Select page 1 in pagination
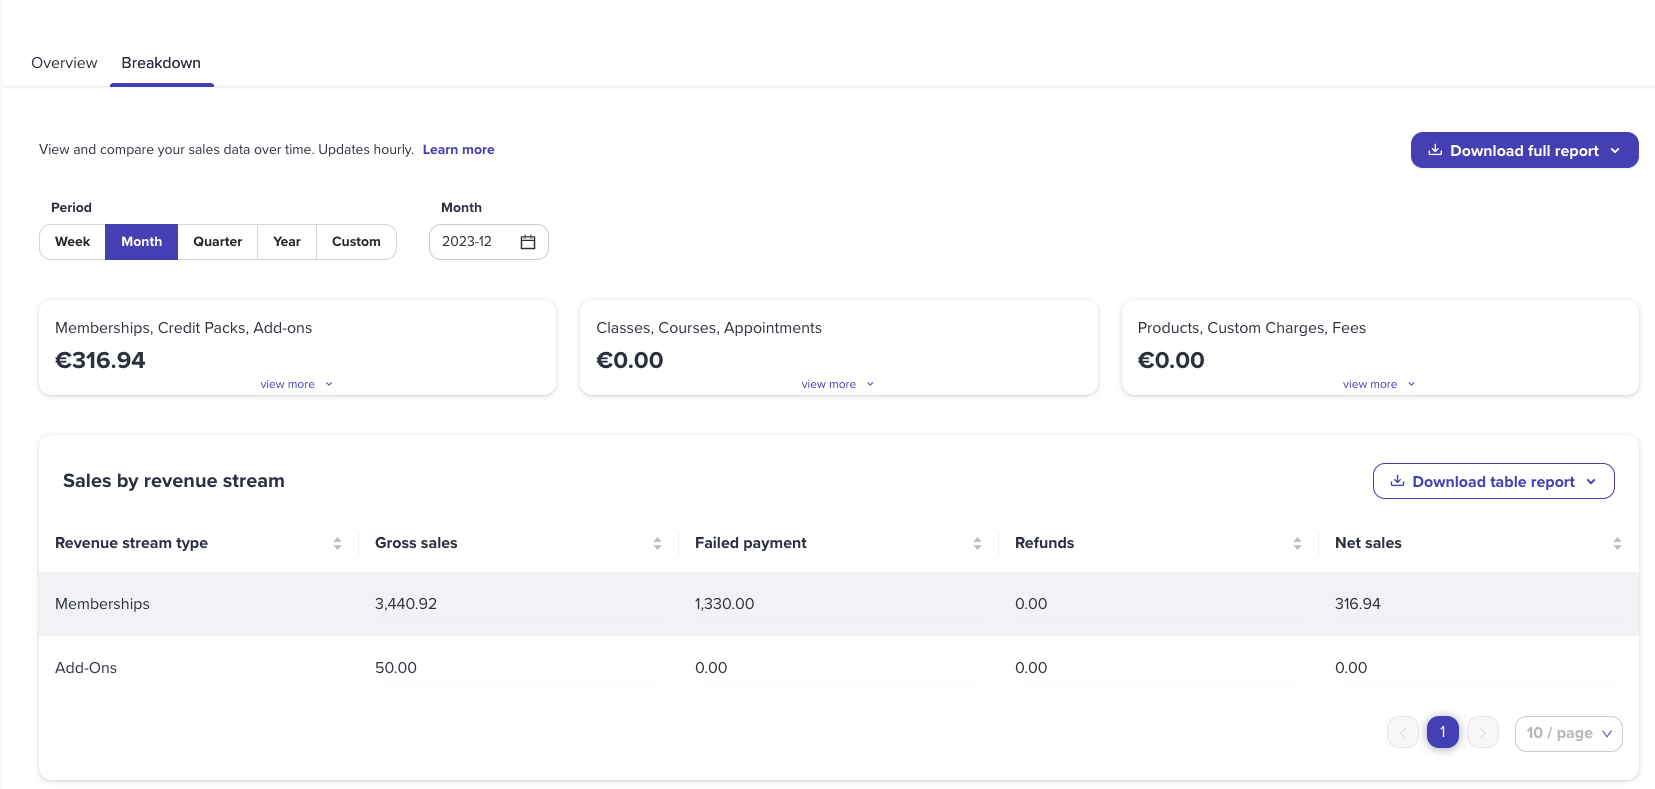 point(1443,733)
